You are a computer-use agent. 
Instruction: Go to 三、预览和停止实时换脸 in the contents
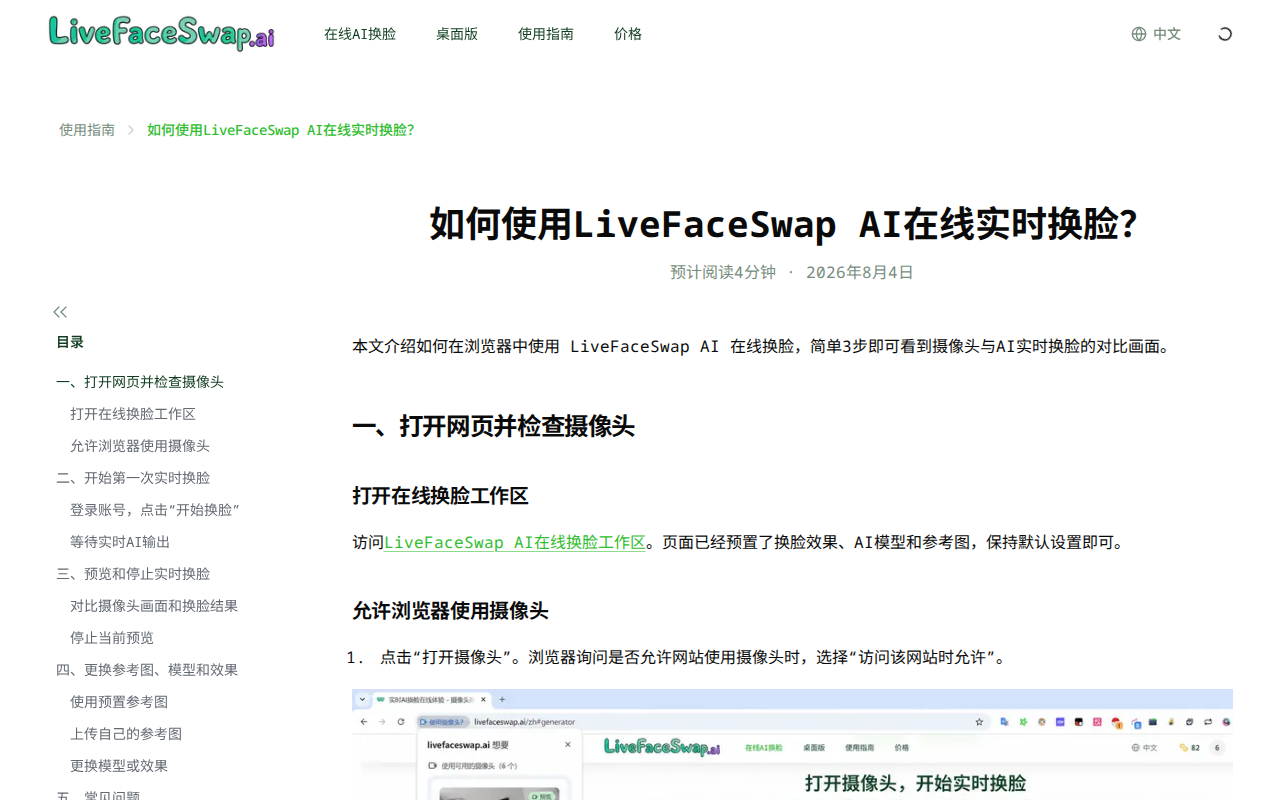pos(133,574)
